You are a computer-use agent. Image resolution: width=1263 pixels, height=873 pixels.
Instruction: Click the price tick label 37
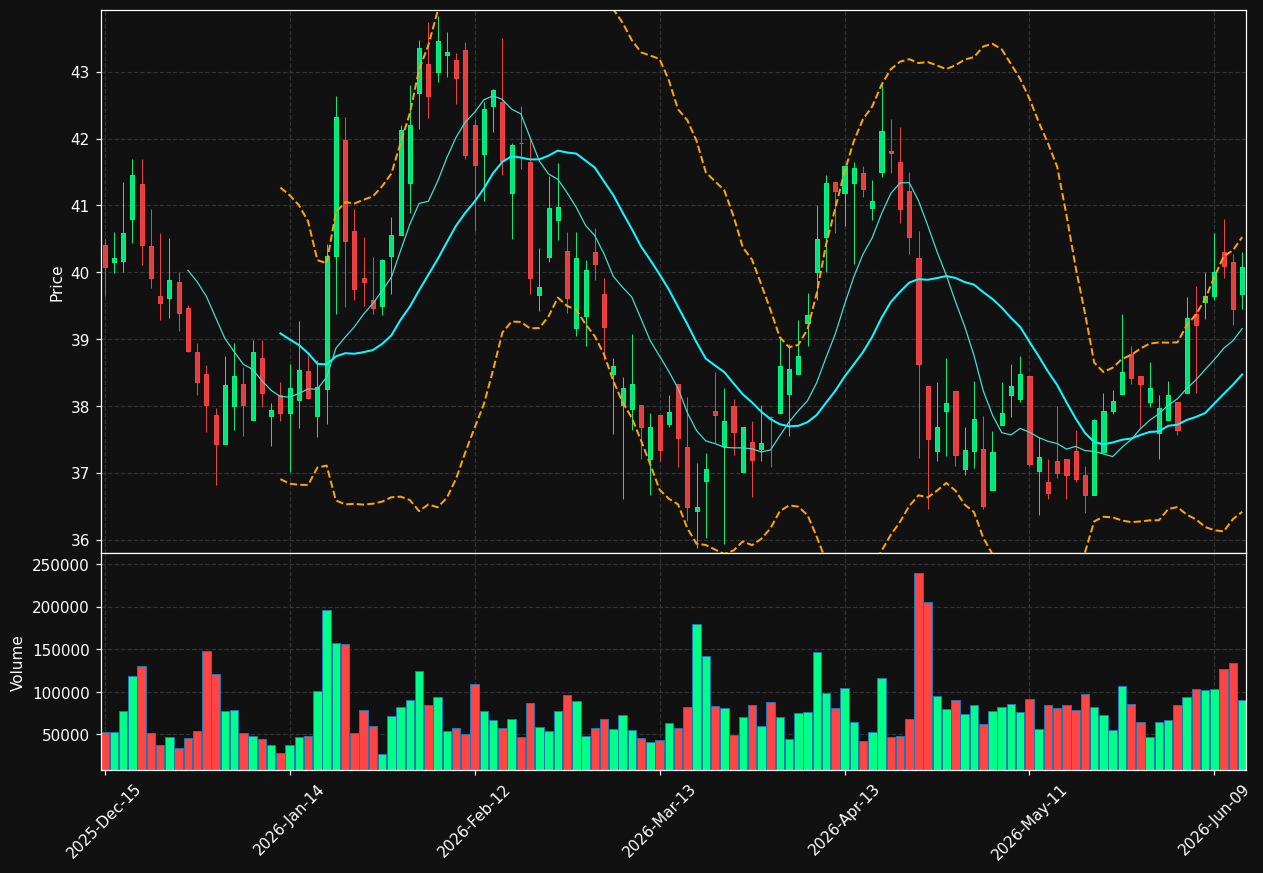click(81, 474)
